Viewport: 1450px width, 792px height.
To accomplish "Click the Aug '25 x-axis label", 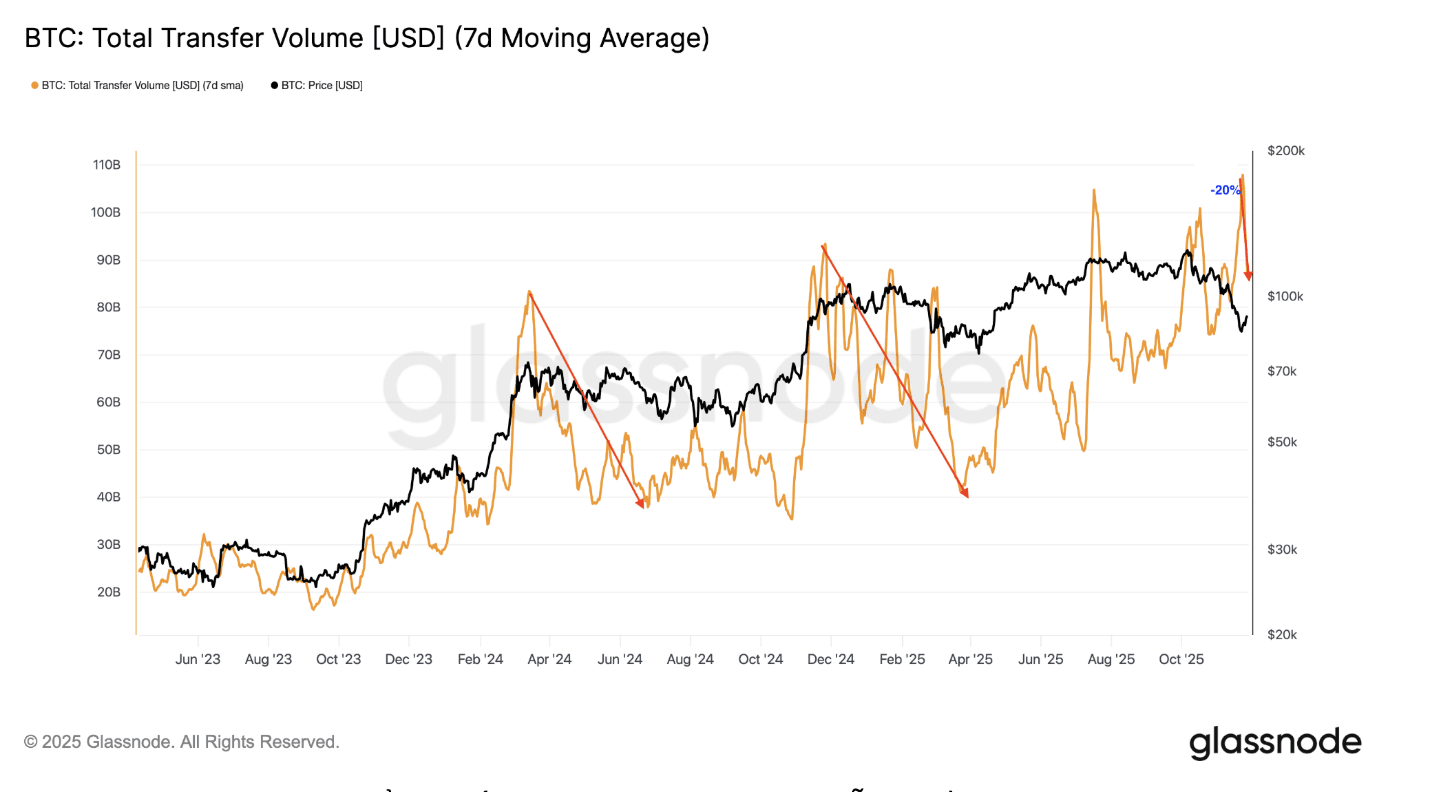I will (1112, 660).
